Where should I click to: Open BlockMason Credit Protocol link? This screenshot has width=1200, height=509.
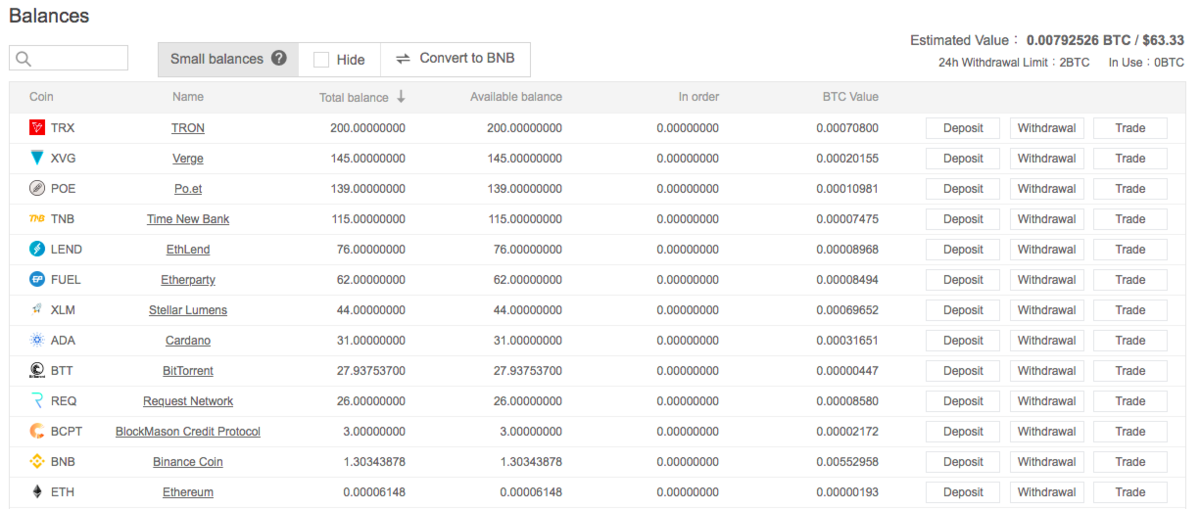188,431
